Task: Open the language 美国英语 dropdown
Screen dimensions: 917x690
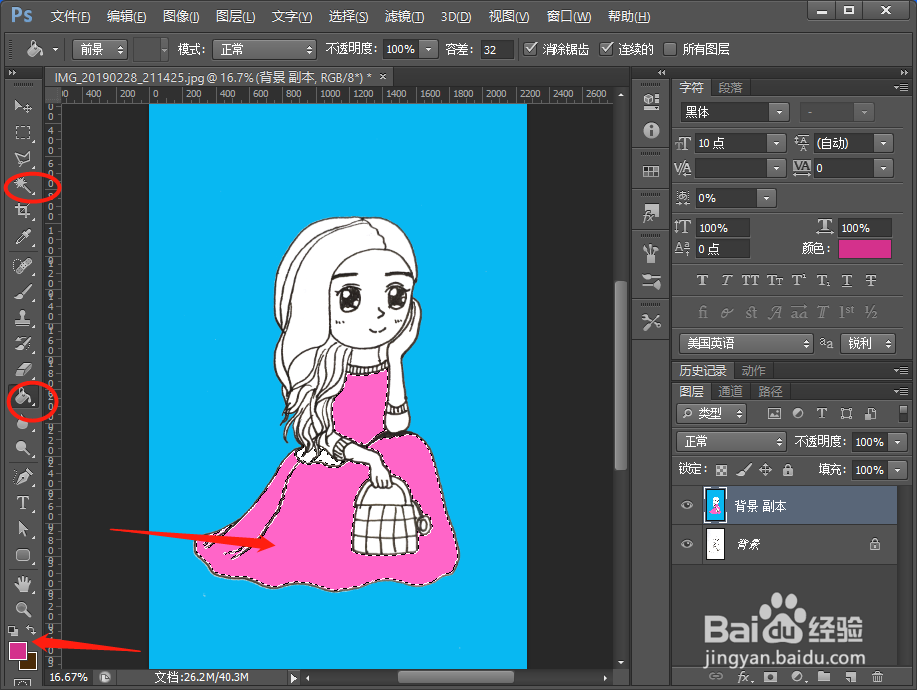Action: pos(746,343)
